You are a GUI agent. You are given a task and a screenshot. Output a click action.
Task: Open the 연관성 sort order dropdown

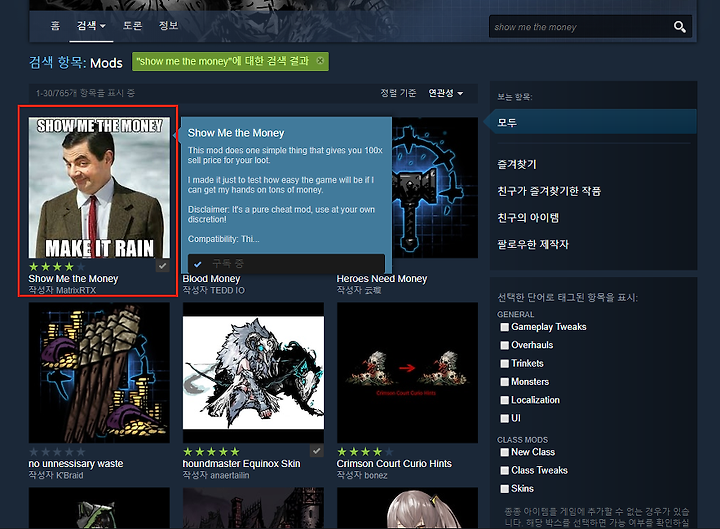445,93
